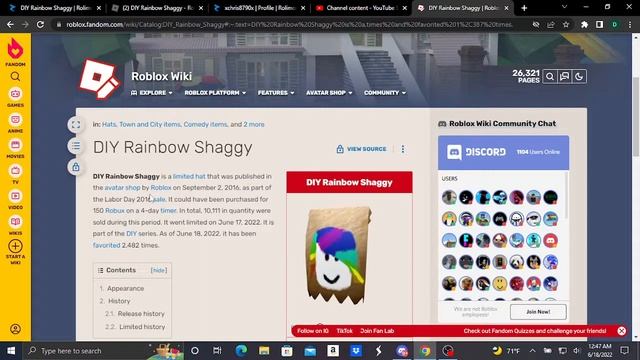Reload the page
This screenshot has width=640, height=360.
pyautogui.click(x=40, y=24)
